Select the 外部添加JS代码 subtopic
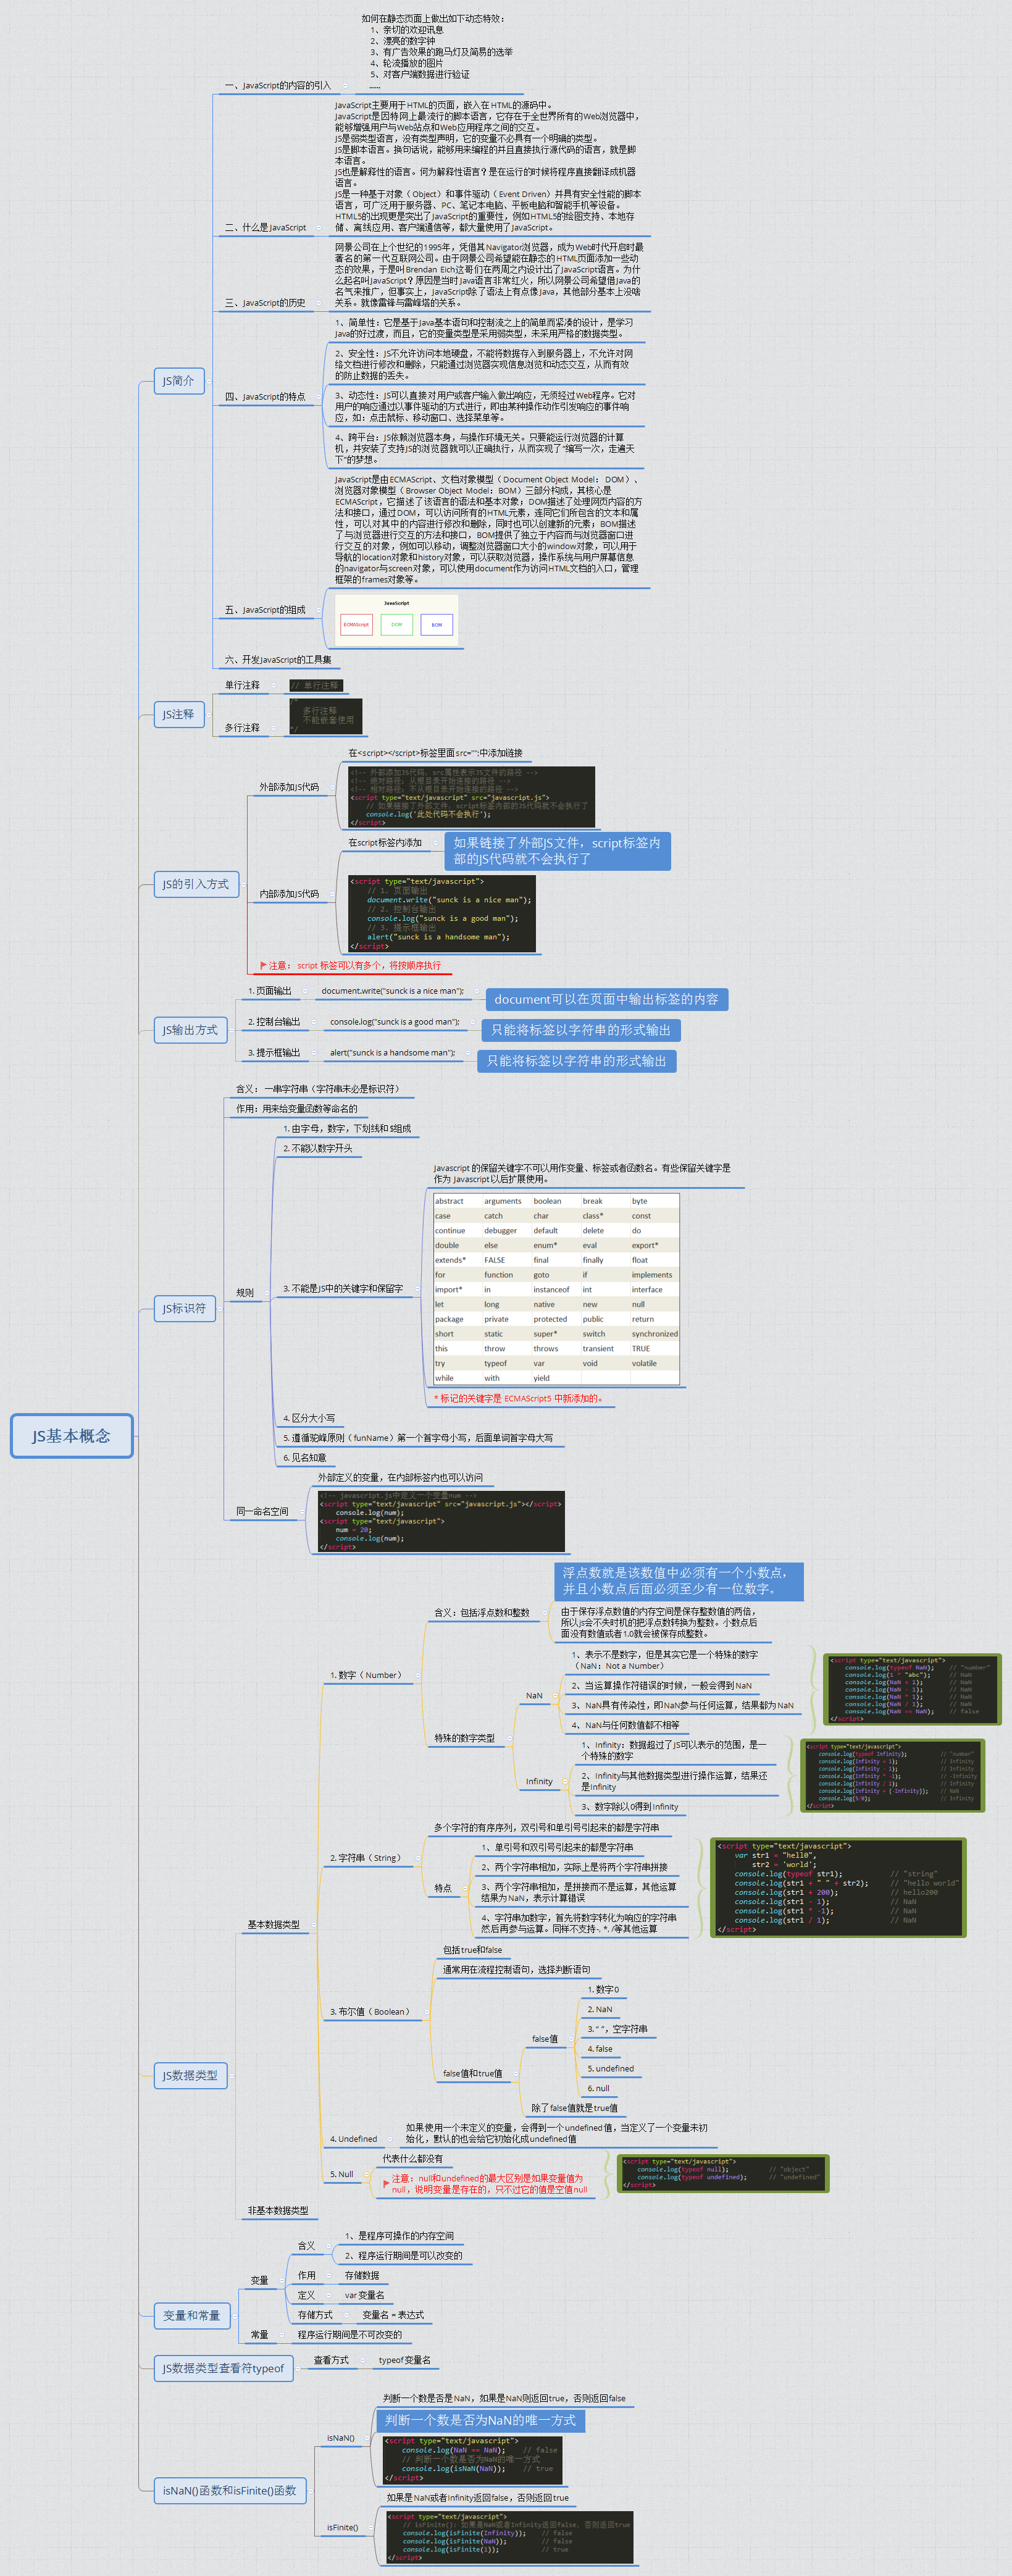 289,787
